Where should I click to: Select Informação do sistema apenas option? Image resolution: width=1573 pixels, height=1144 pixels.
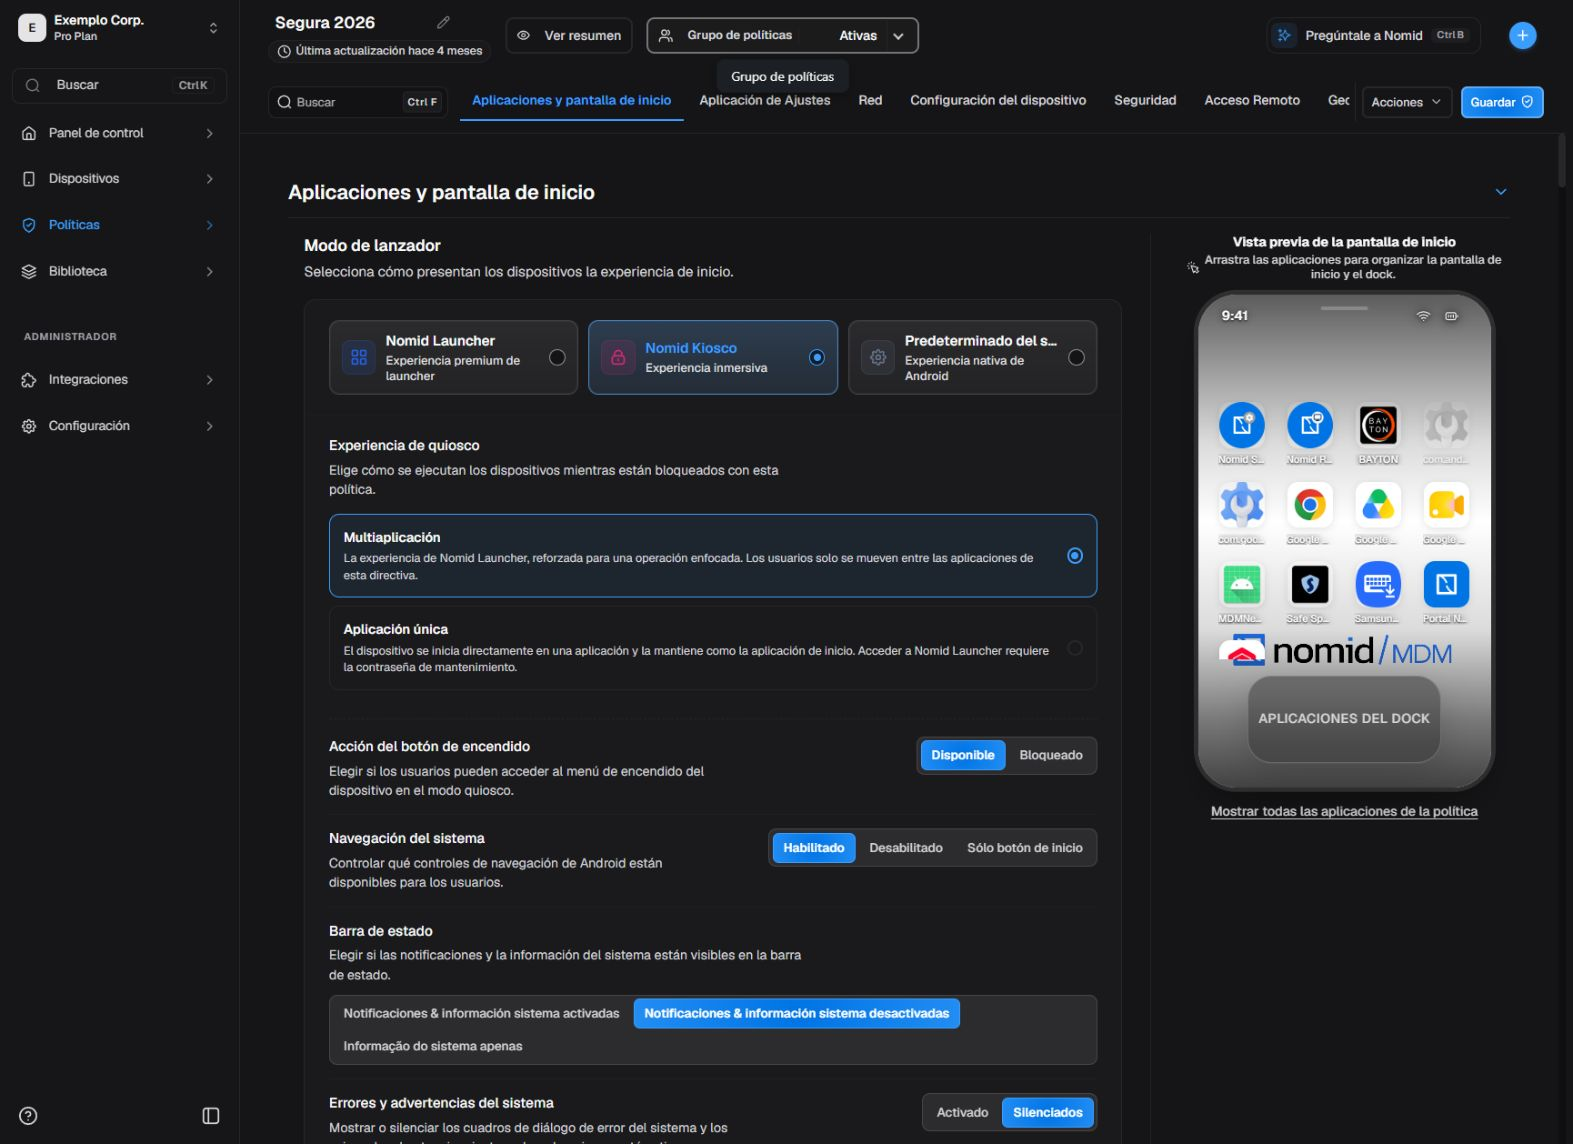pyautogui.click(x=433, y=1046)
